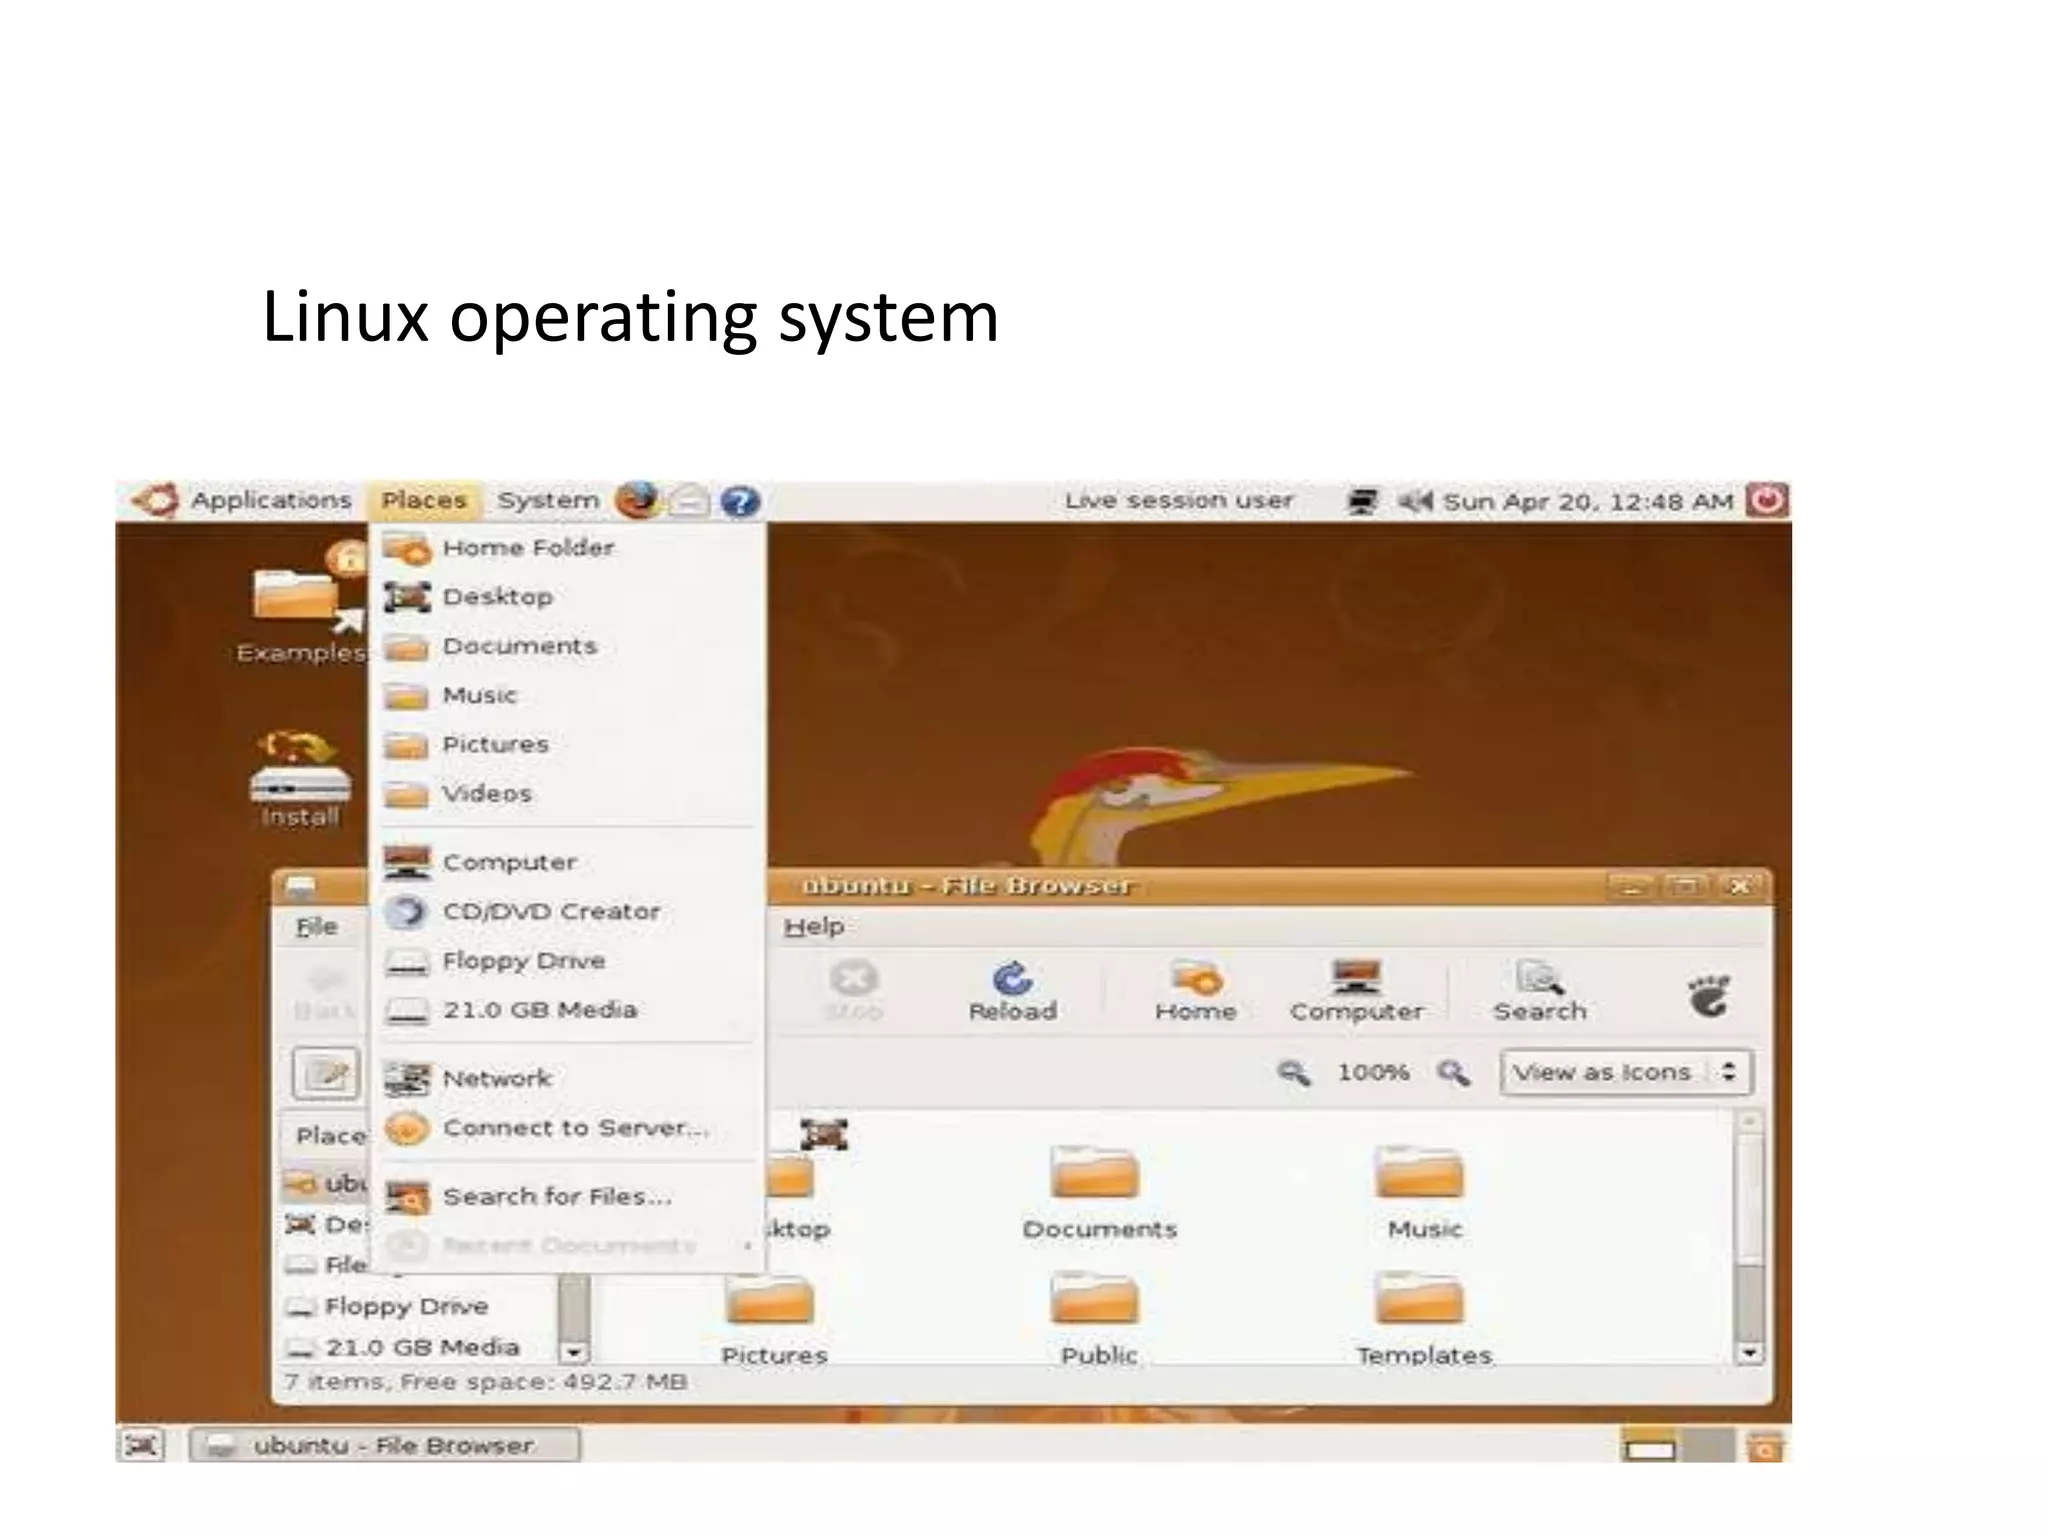
Task: Click the workspace switcher first workspace
Action: [x=1649, y=1447]
